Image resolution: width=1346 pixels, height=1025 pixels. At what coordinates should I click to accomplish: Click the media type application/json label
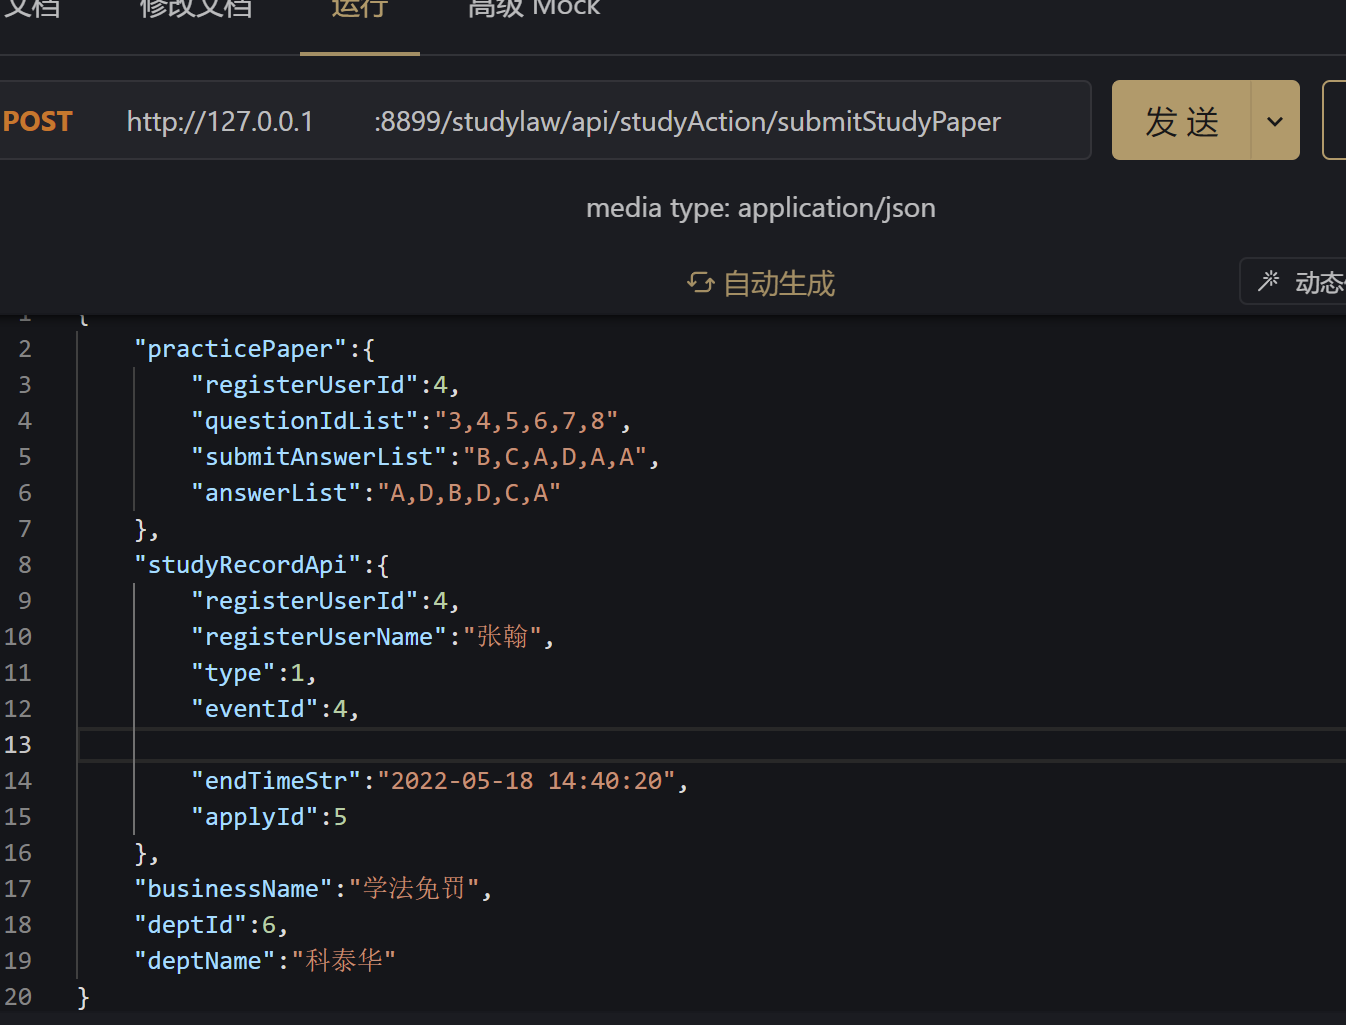[x=760, y=208]
